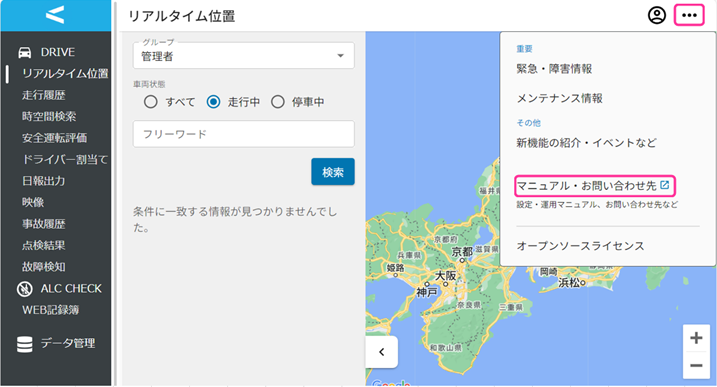The image size is (717, 387).
Task: Go to WEB記録簿 in sidebar
Action: [50, 310]
